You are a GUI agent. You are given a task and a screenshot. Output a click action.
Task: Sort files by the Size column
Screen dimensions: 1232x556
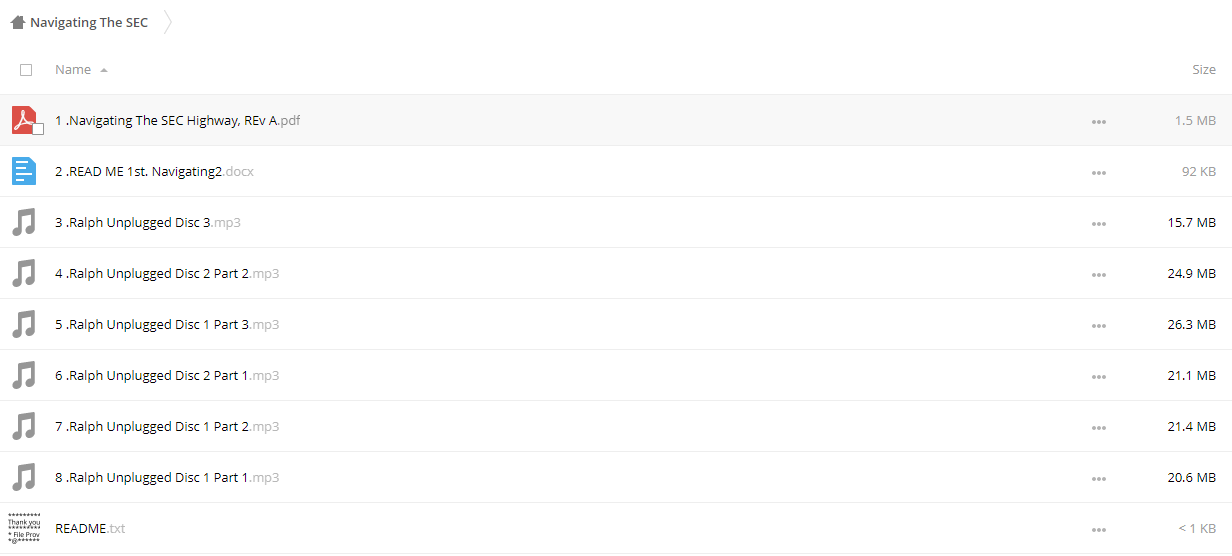(x=1204, y=70)
